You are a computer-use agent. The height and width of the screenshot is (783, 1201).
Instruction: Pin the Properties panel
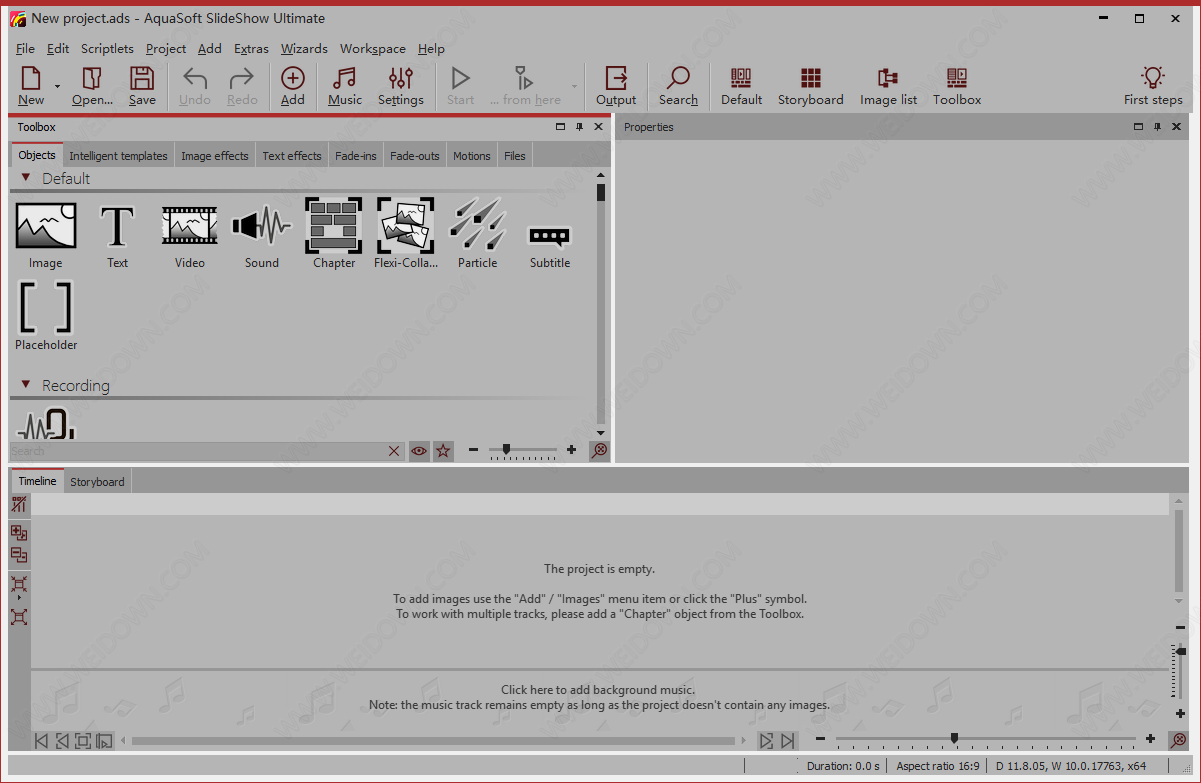point(1157,127)
